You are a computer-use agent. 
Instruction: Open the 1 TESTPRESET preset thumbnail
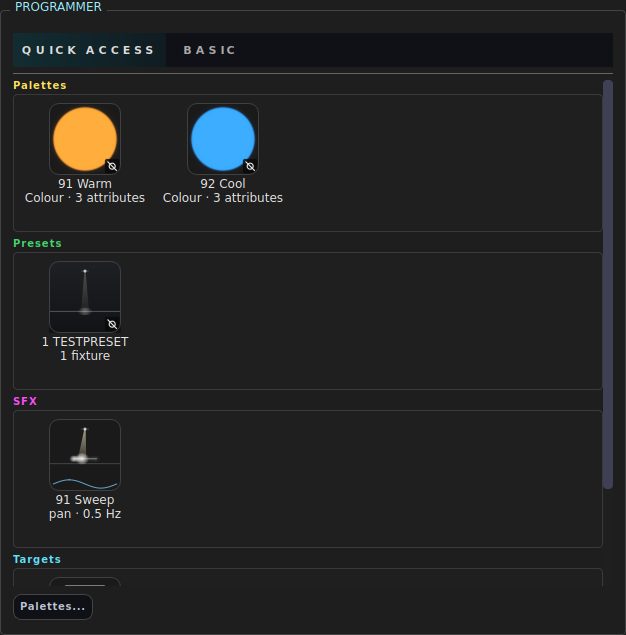(x=85, y=297)
